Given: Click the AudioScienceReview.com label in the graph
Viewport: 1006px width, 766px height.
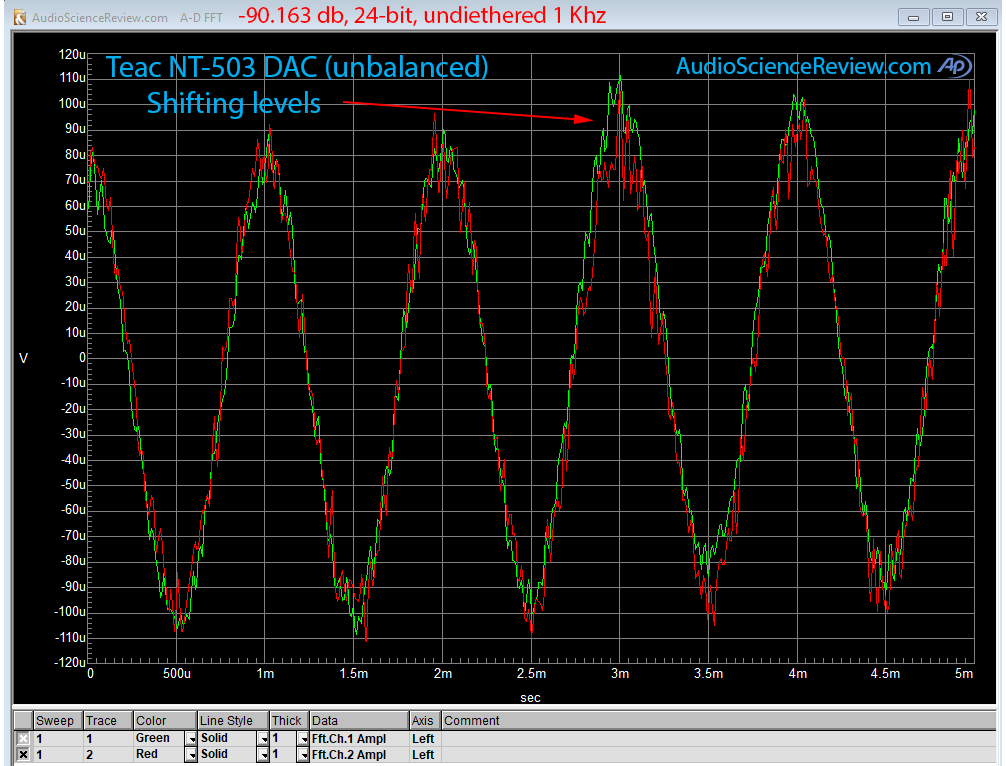Looking at the screenshot, I should pos(803,66).
